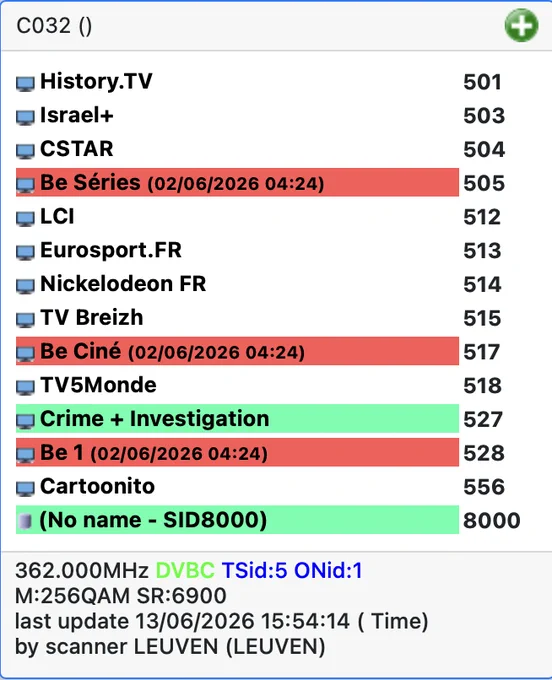This screenshot has height=680, width=552.
Task: Select the Crime + Investigation row
Action: [x=237, y=418]
